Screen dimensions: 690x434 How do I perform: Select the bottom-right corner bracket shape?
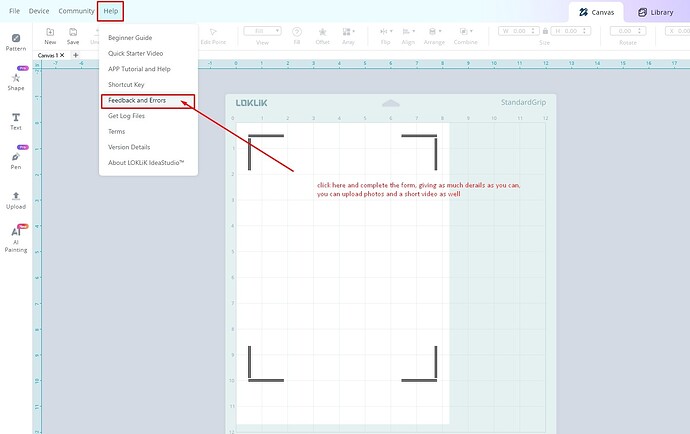click(419, 364)
